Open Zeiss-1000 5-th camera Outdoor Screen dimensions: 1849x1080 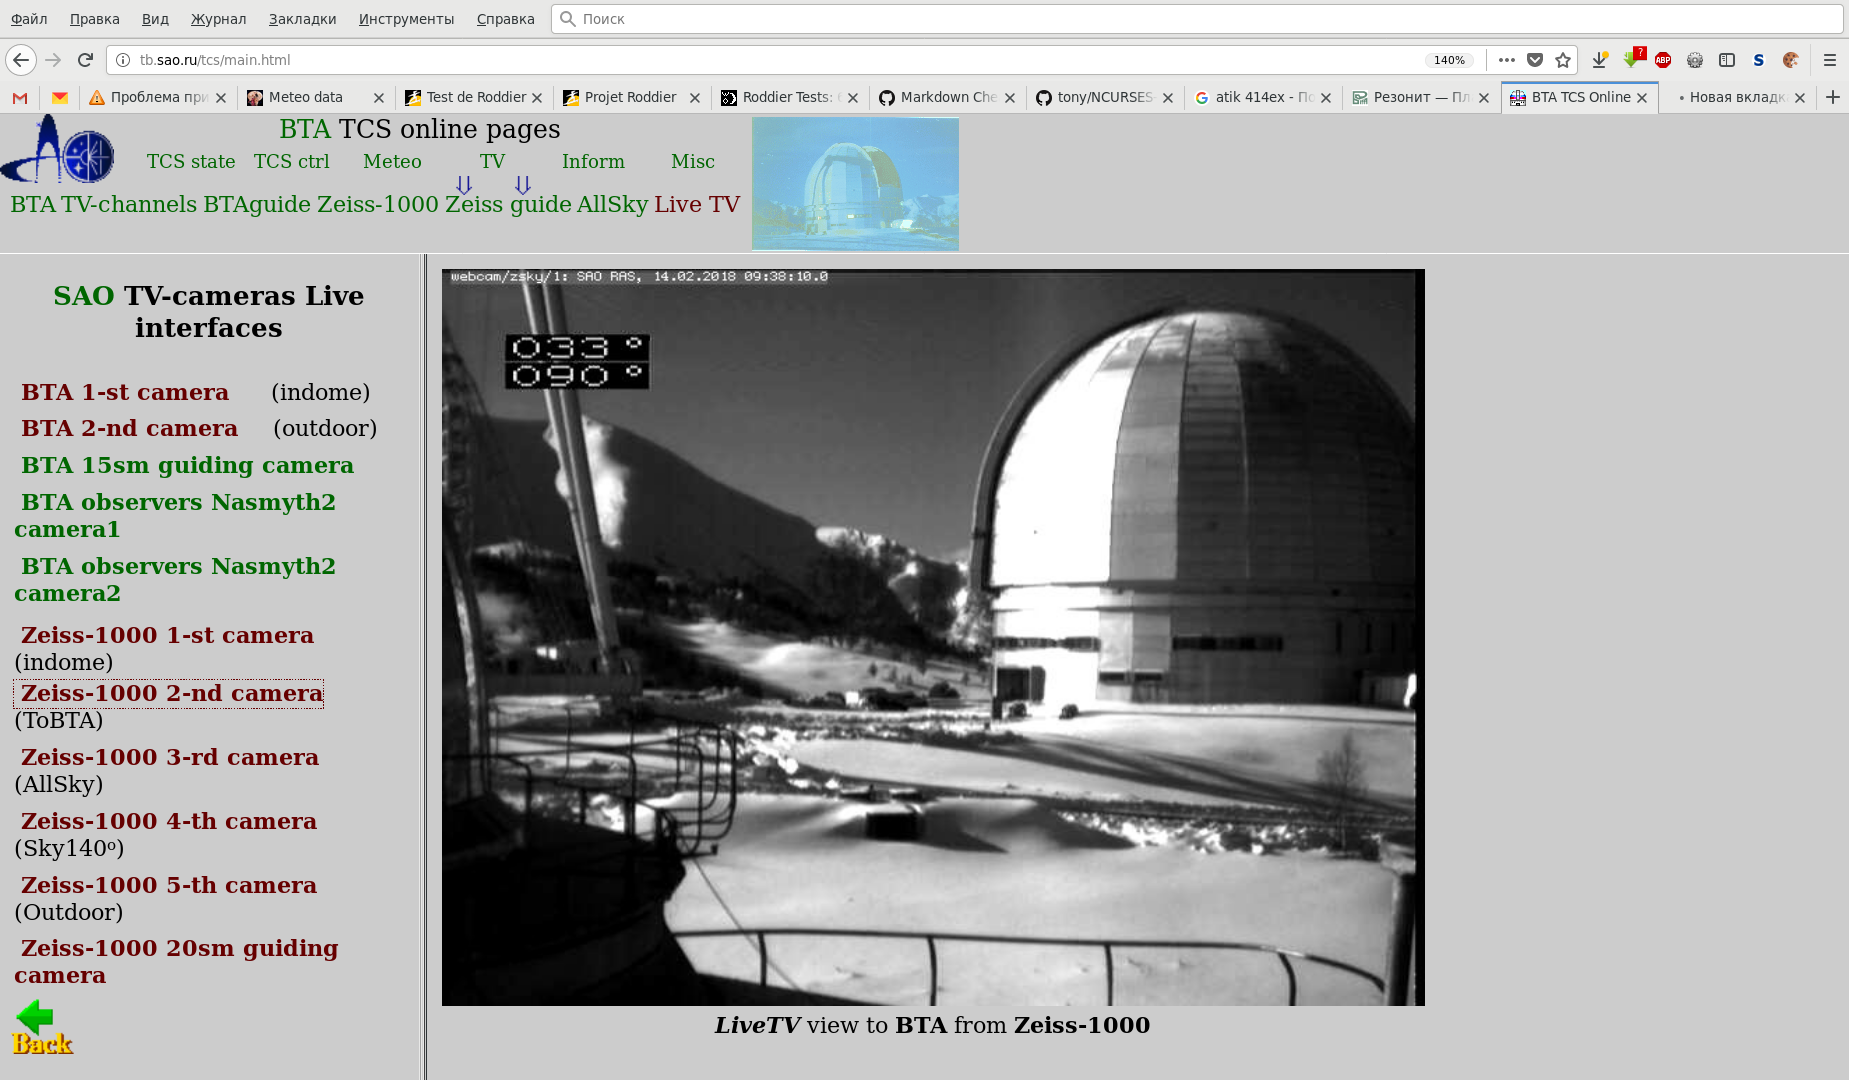click(x=169, y=885)
